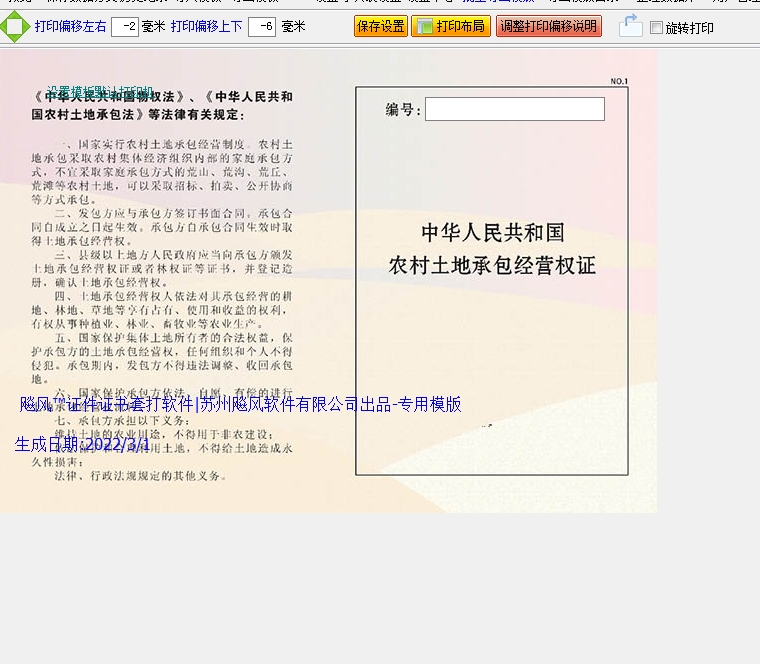Image resolution: width=760 pixels, height=664 pixels.
Task: Click the 设置模板默认打印机 link text
Action: pos(100,91)
